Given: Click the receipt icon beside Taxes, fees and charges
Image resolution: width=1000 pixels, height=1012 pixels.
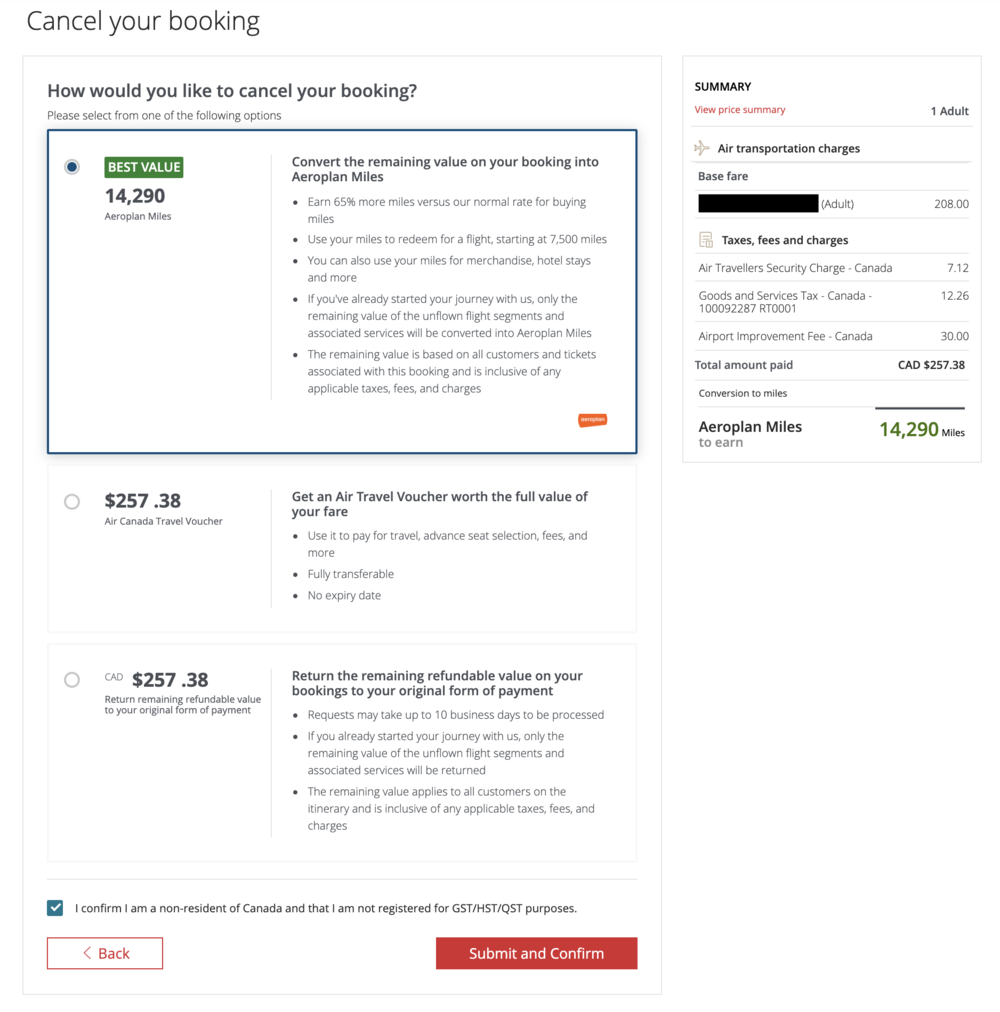Looking at the screenshot, I should click(x=705, y=240).
